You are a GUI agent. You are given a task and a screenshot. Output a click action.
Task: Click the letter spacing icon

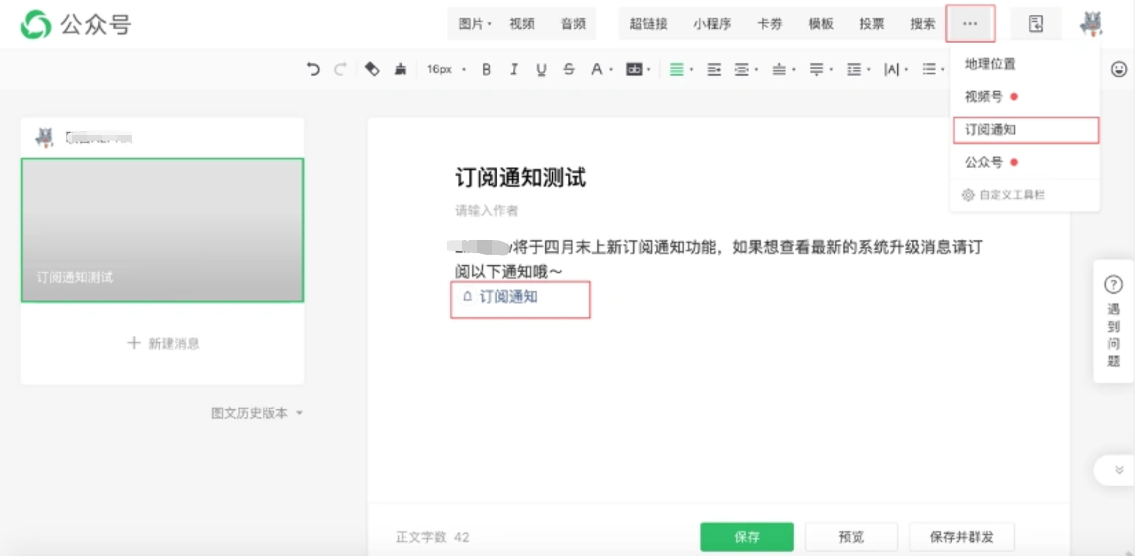point(892,70)
